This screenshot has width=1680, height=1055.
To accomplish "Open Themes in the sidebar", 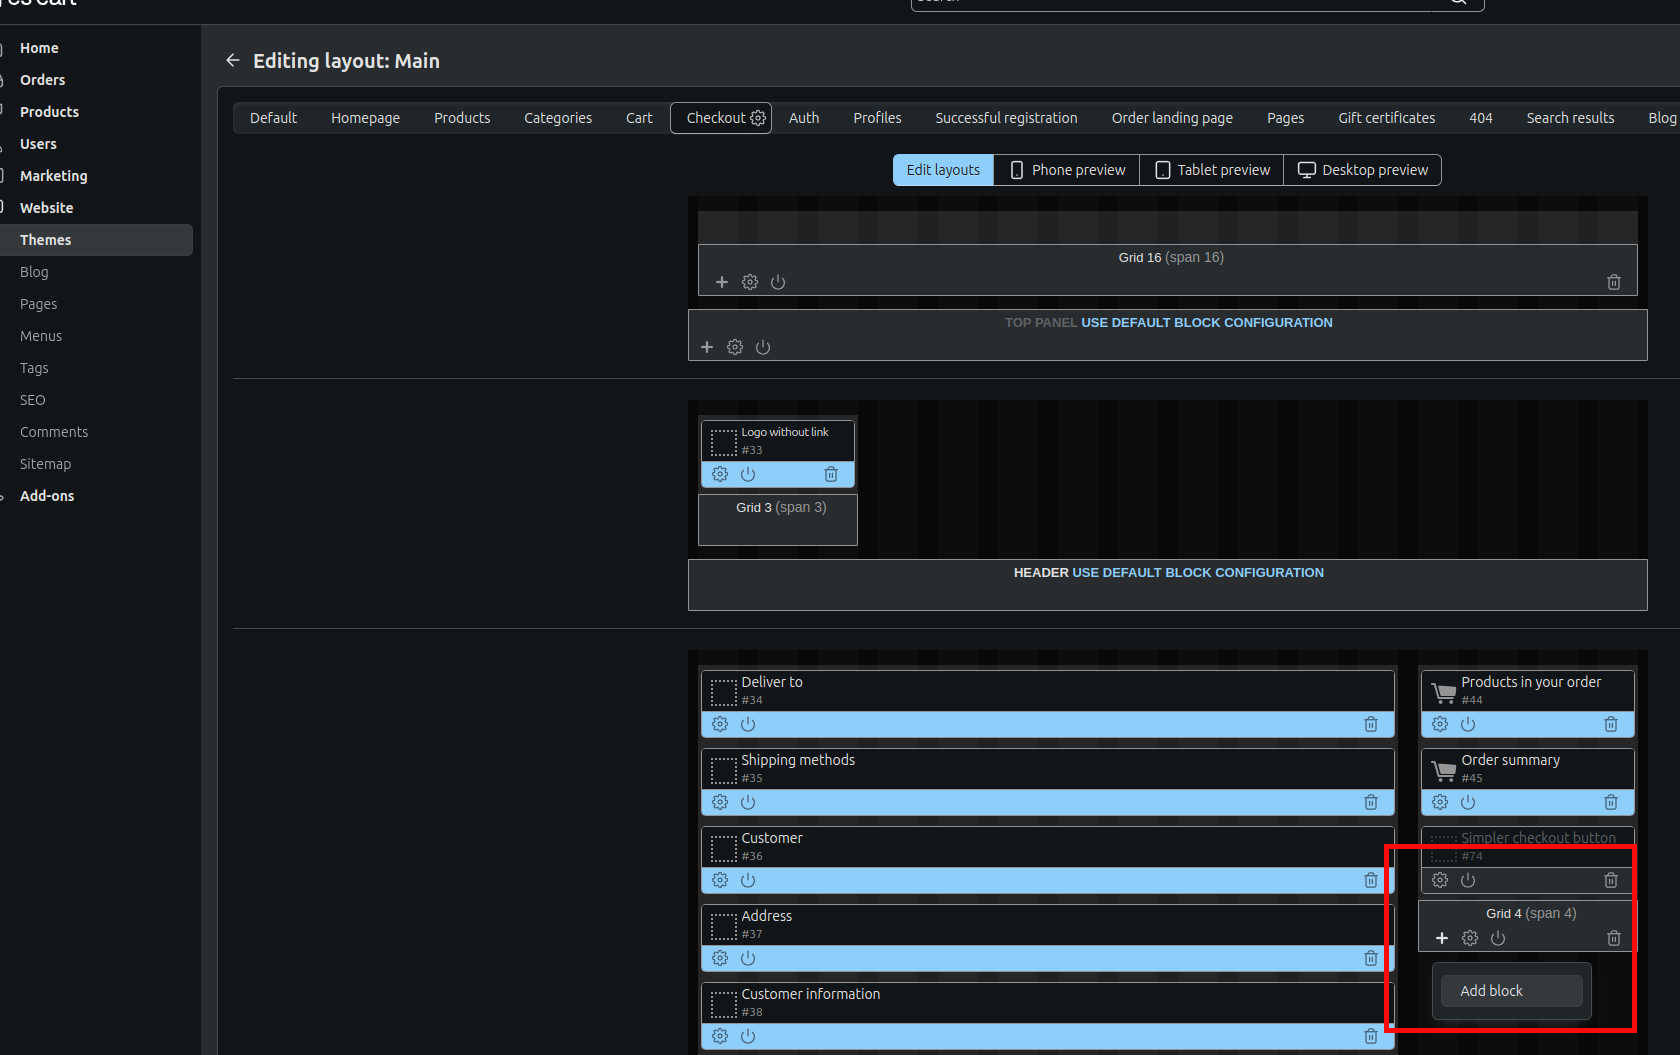I will pos(96,240).
